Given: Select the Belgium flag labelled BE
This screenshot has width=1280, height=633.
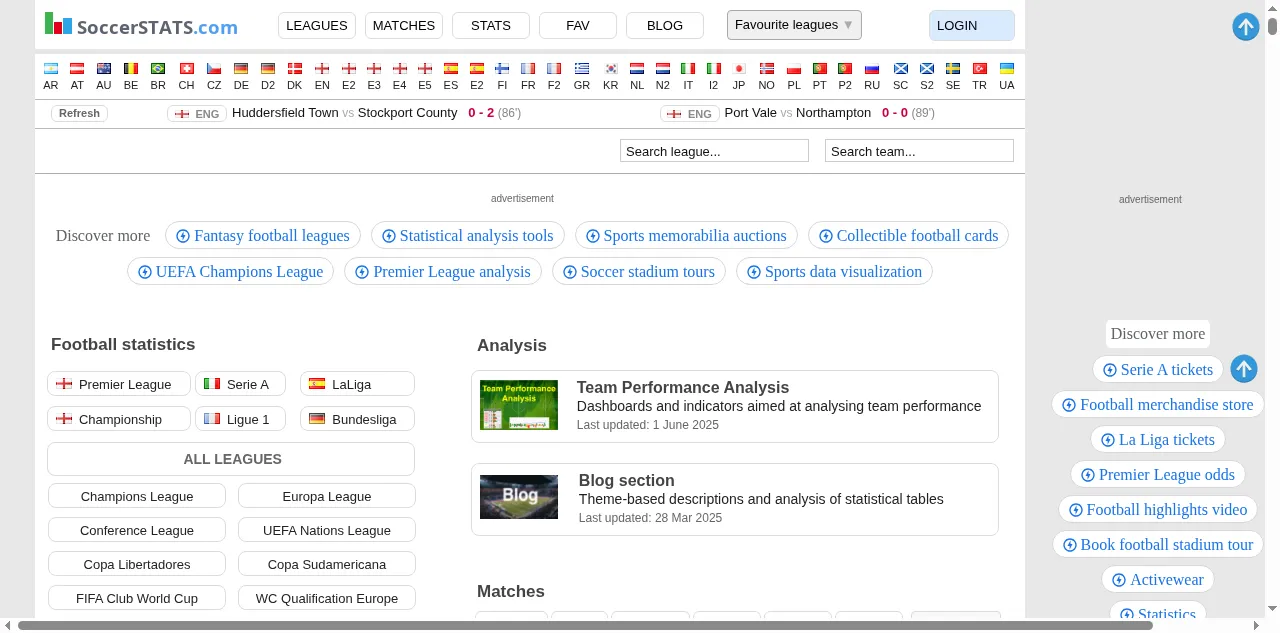Looking at the screenshot, I should (131, 69).
